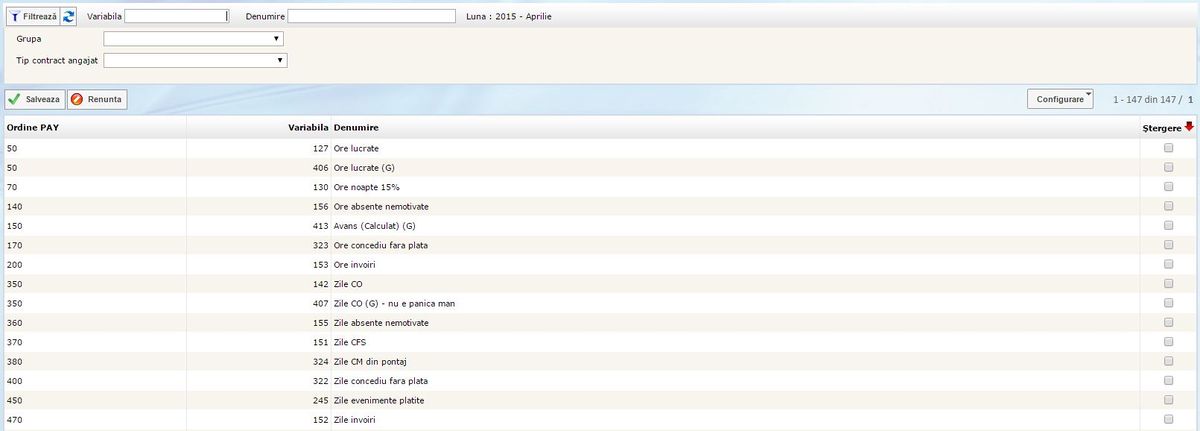Open the Configurare dropdown menu

coord(1060,100)
